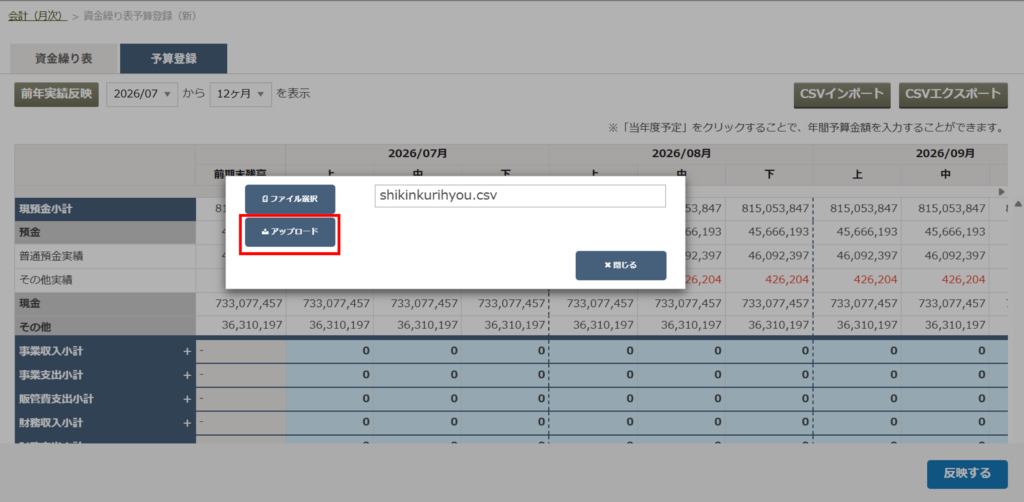Viewport: 1024px width, 502px height.
Task: Close the upload dialog with 閉じる
Action: pyautogui.click(x=620, y=266)
